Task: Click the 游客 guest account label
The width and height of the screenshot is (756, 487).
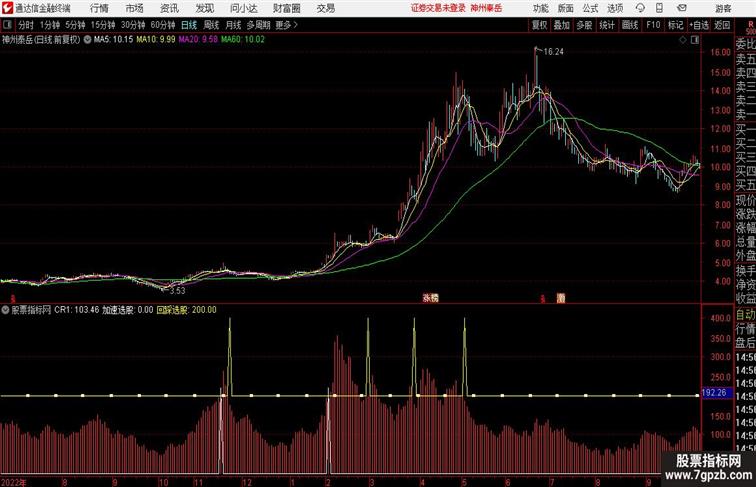Action: [x=723, y=8]
